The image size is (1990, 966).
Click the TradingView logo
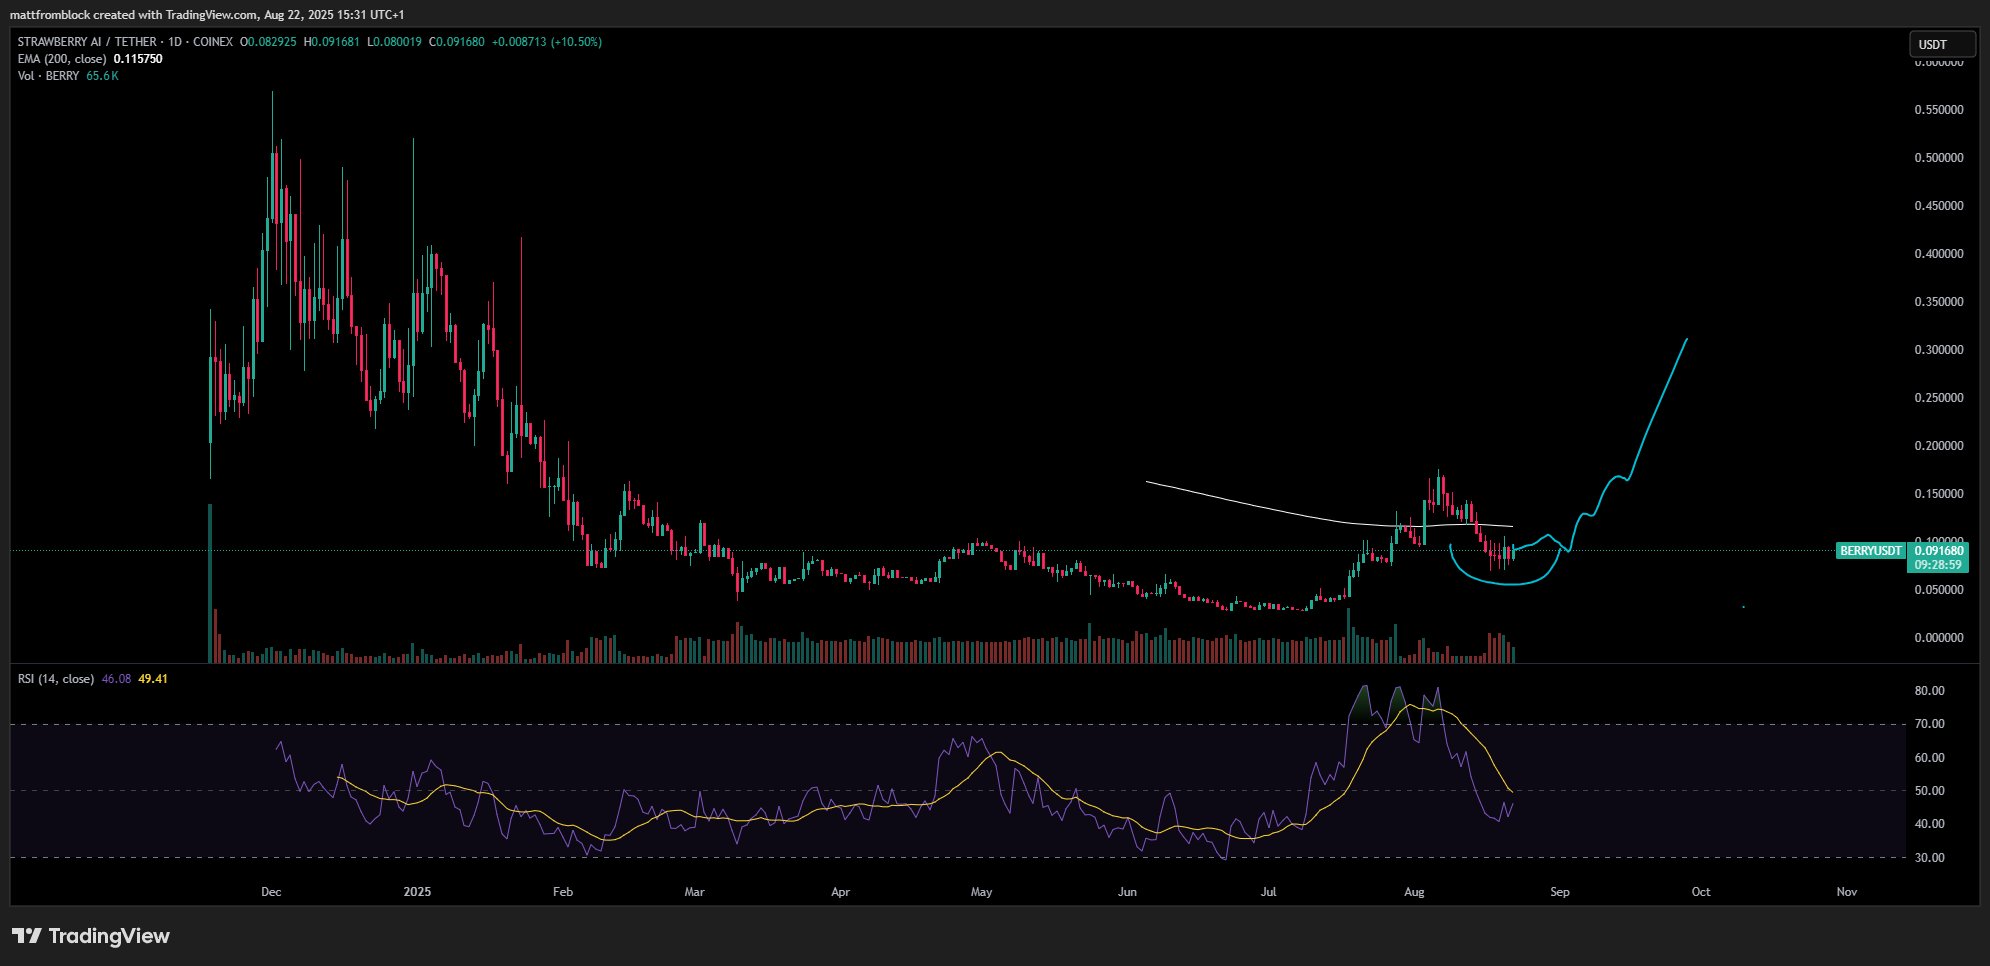[x=91, y=936]
